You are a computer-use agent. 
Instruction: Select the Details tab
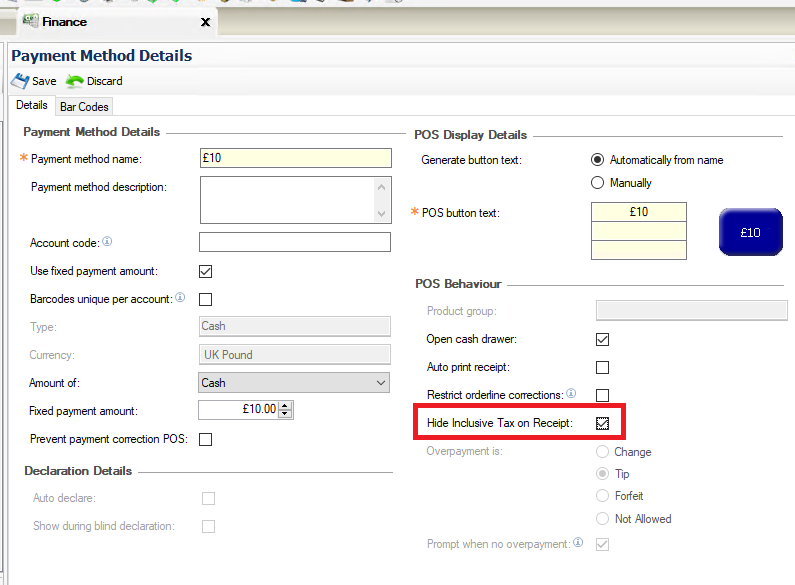tap(32, 105)
